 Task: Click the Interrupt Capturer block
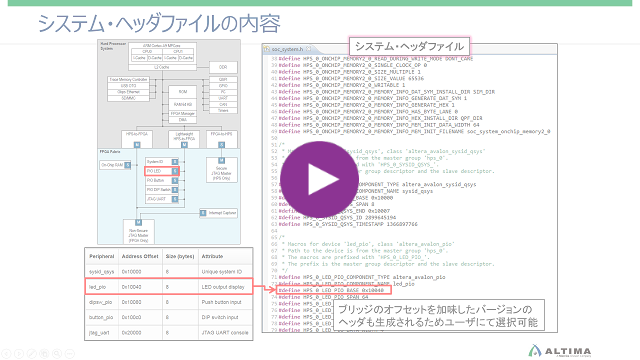click(x=218, y=213)
